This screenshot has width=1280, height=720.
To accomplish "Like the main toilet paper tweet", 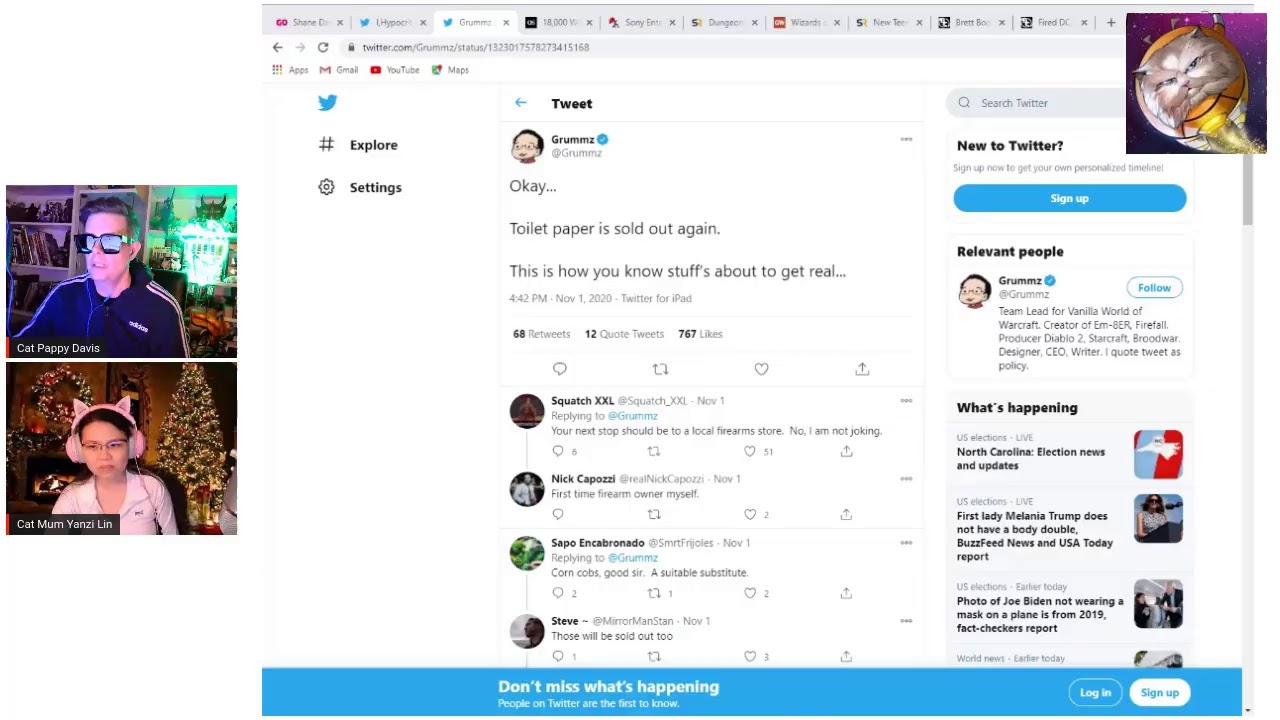I will click(761, 369).
